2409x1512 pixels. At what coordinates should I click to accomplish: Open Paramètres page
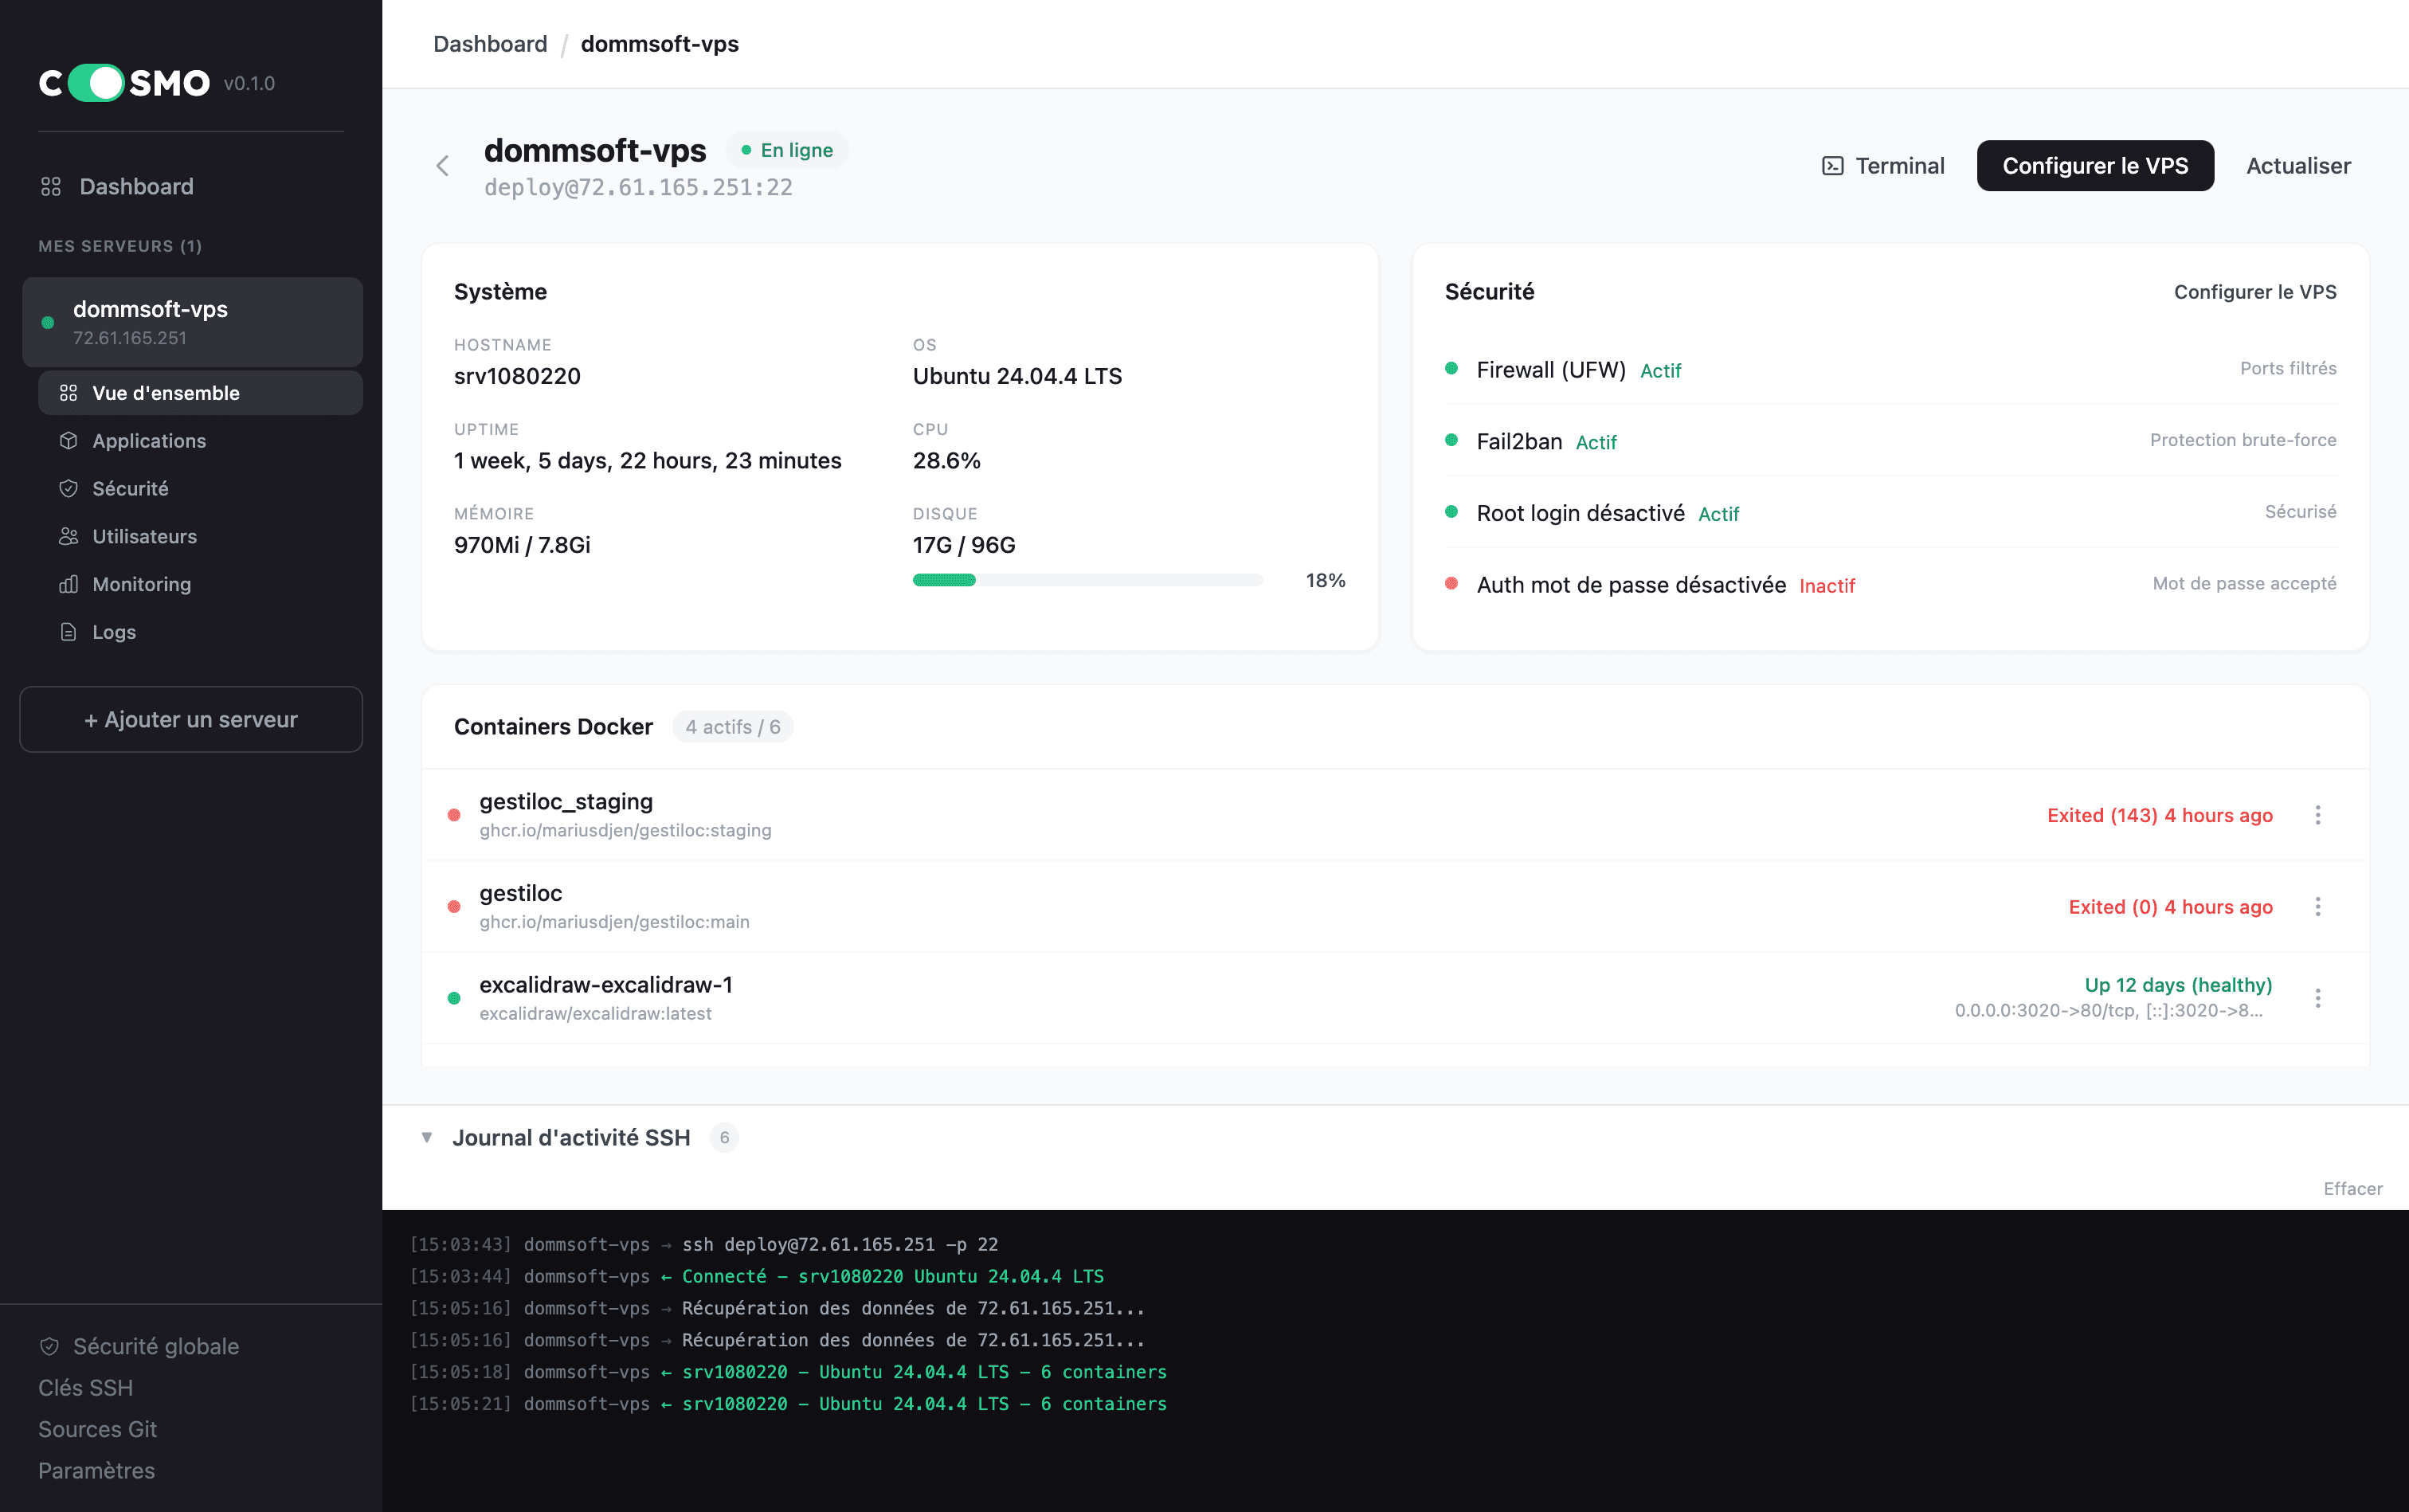pos(96,1471)
